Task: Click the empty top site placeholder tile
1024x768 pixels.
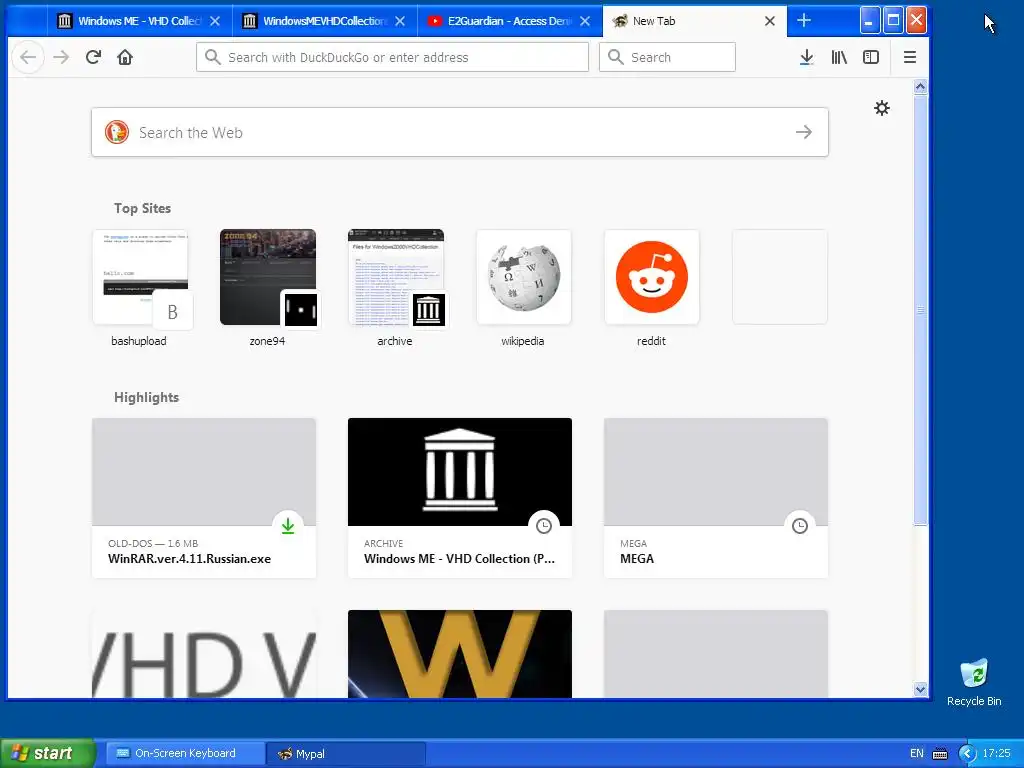Action: [780, 277]
